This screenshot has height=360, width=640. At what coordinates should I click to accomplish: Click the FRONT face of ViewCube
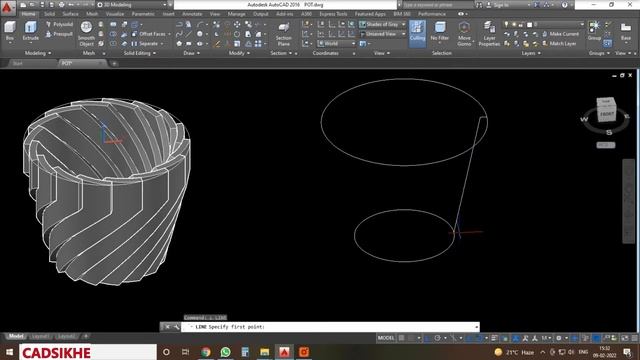click(x=606, y=114)
